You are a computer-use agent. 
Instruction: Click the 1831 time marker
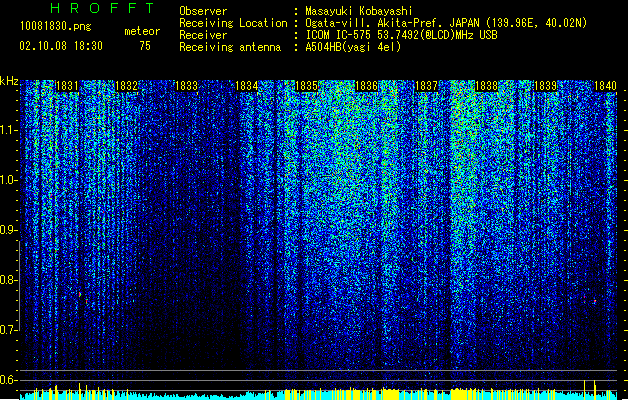click(67, 86)
